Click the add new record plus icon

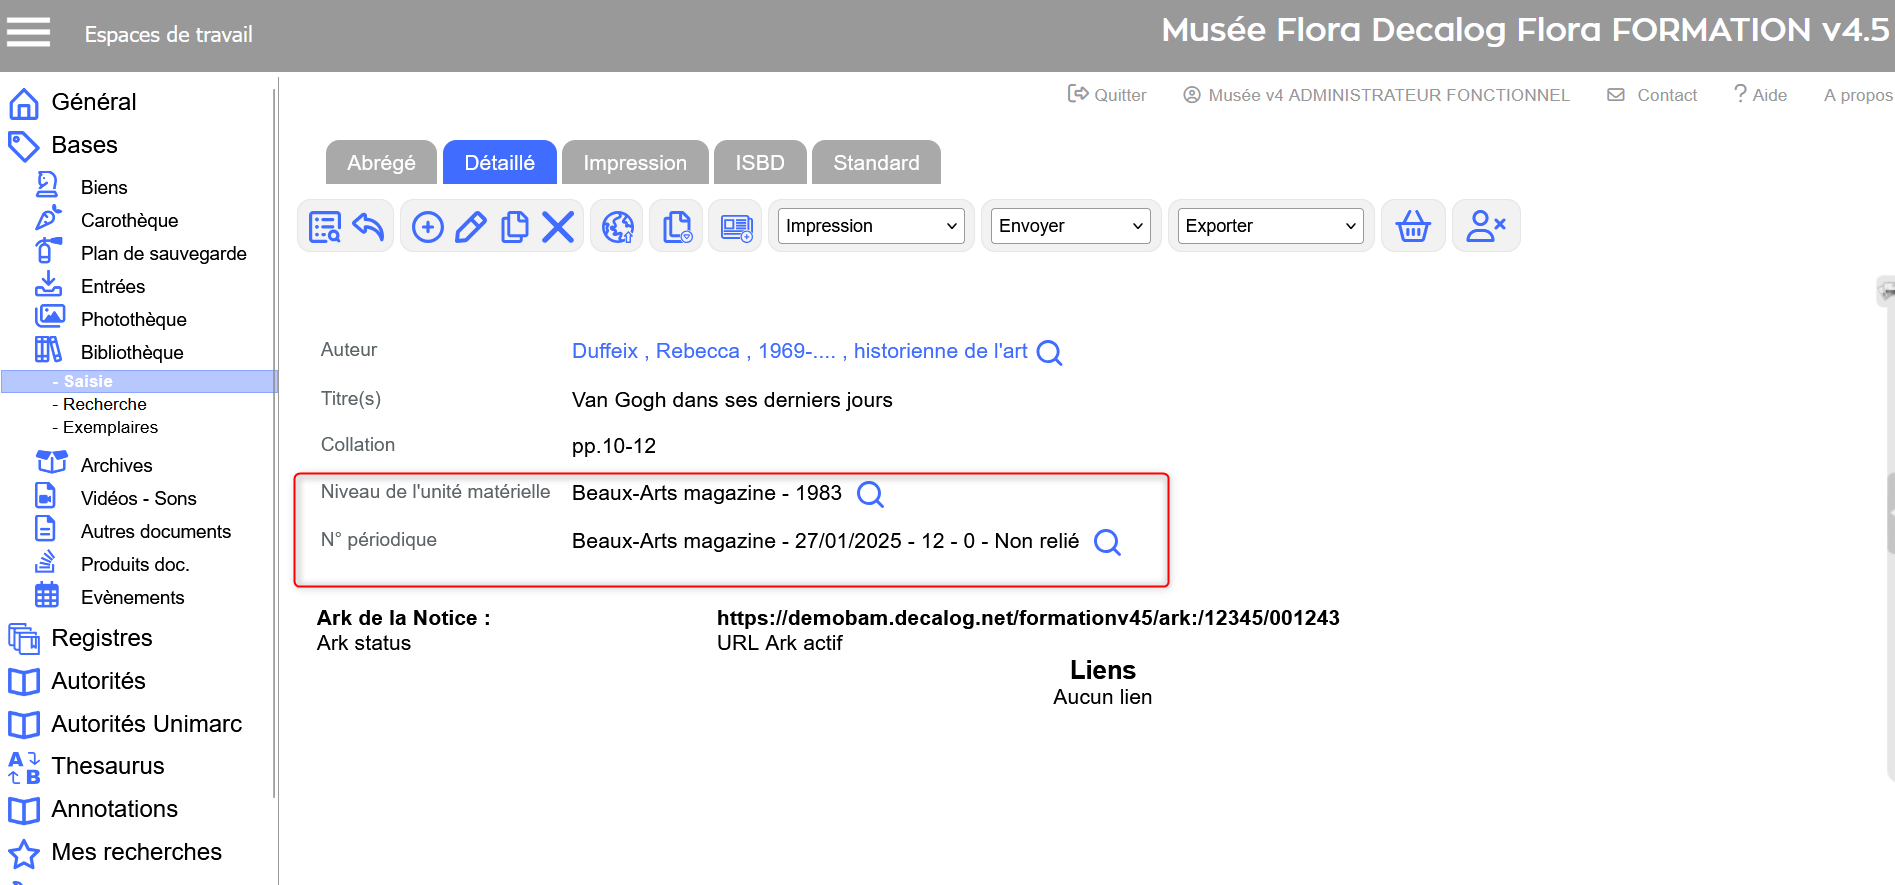pos(428,227)
